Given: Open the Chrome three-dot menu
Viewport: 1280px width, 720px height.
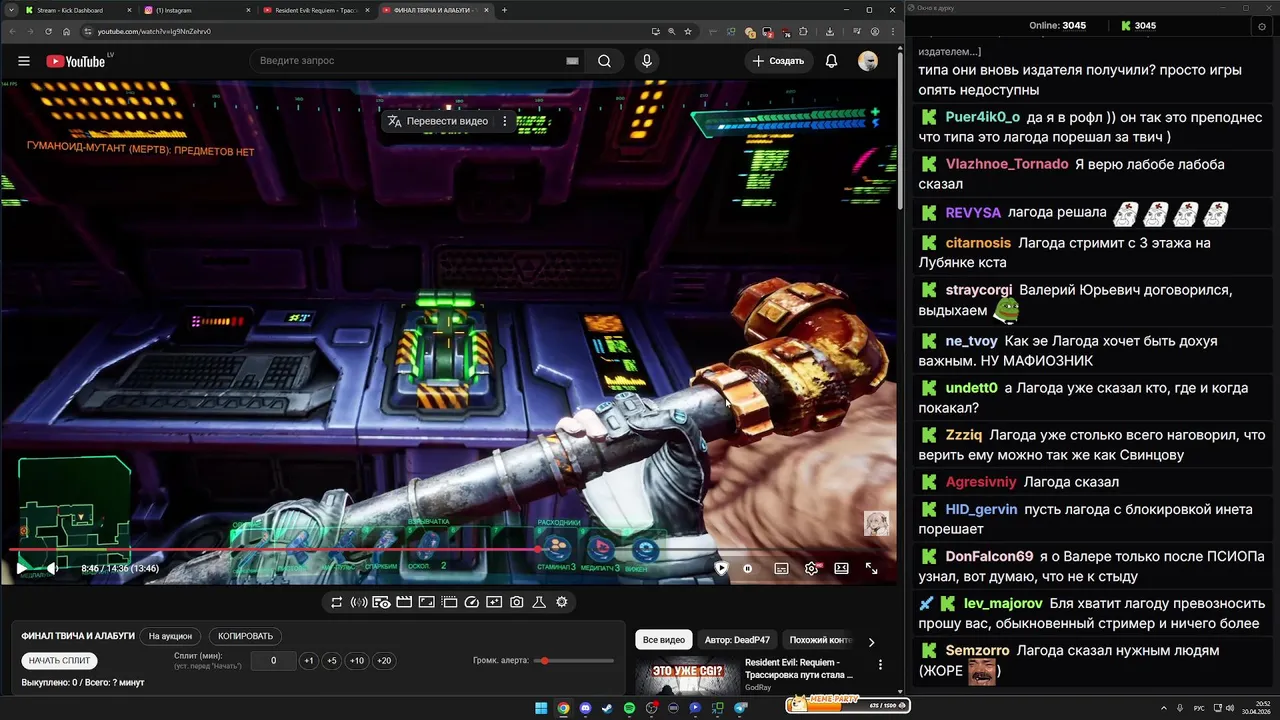Looking at the screenshot, I should coord(893,31).
